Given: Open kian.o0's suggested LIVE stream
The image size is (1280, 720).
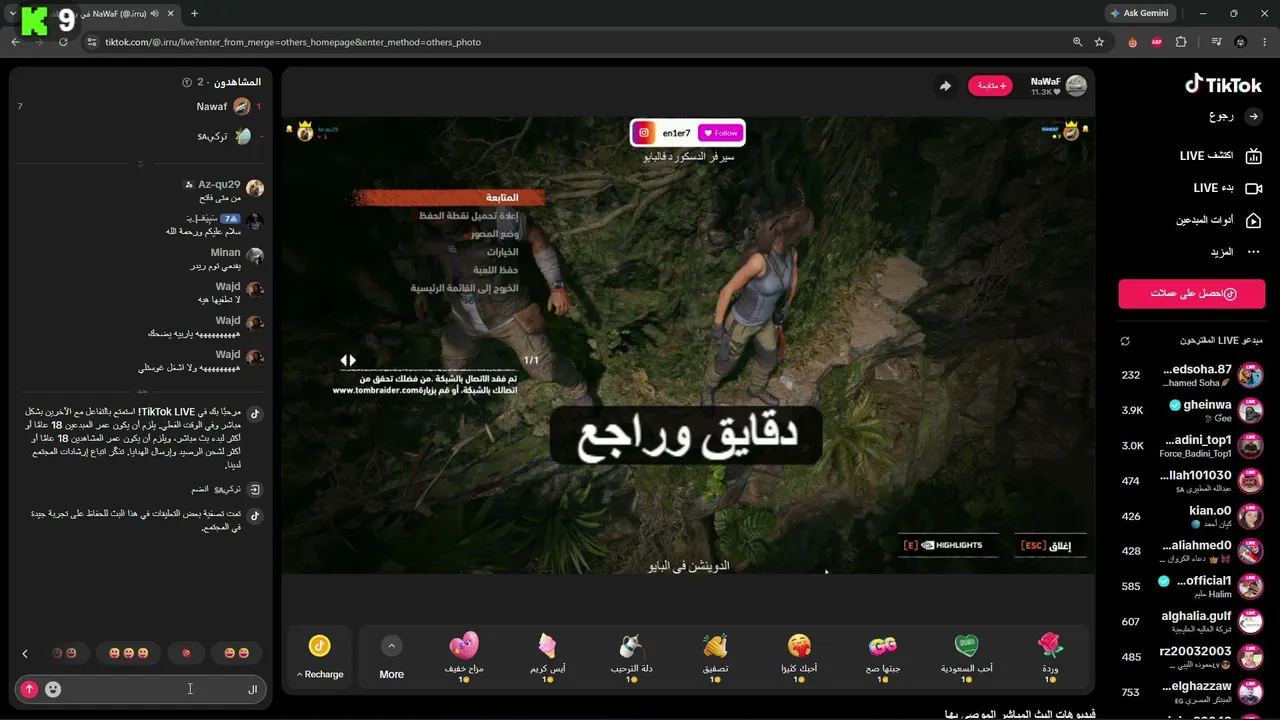Looking at the screenshot, I should click(1191, 516).
